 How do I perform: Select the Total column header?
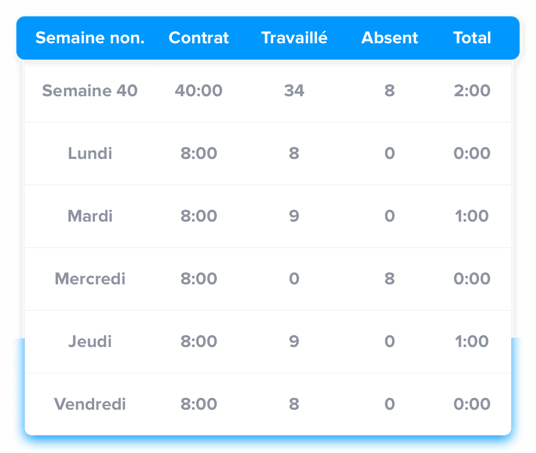472,38
